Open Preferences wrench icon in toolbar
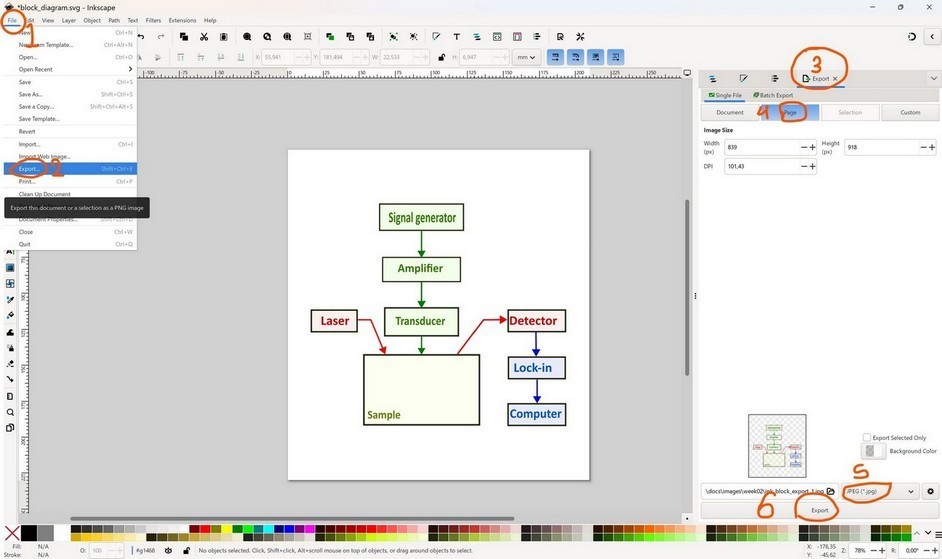The height and width of the screenshot is (559, 942). [x=580, y=37]
